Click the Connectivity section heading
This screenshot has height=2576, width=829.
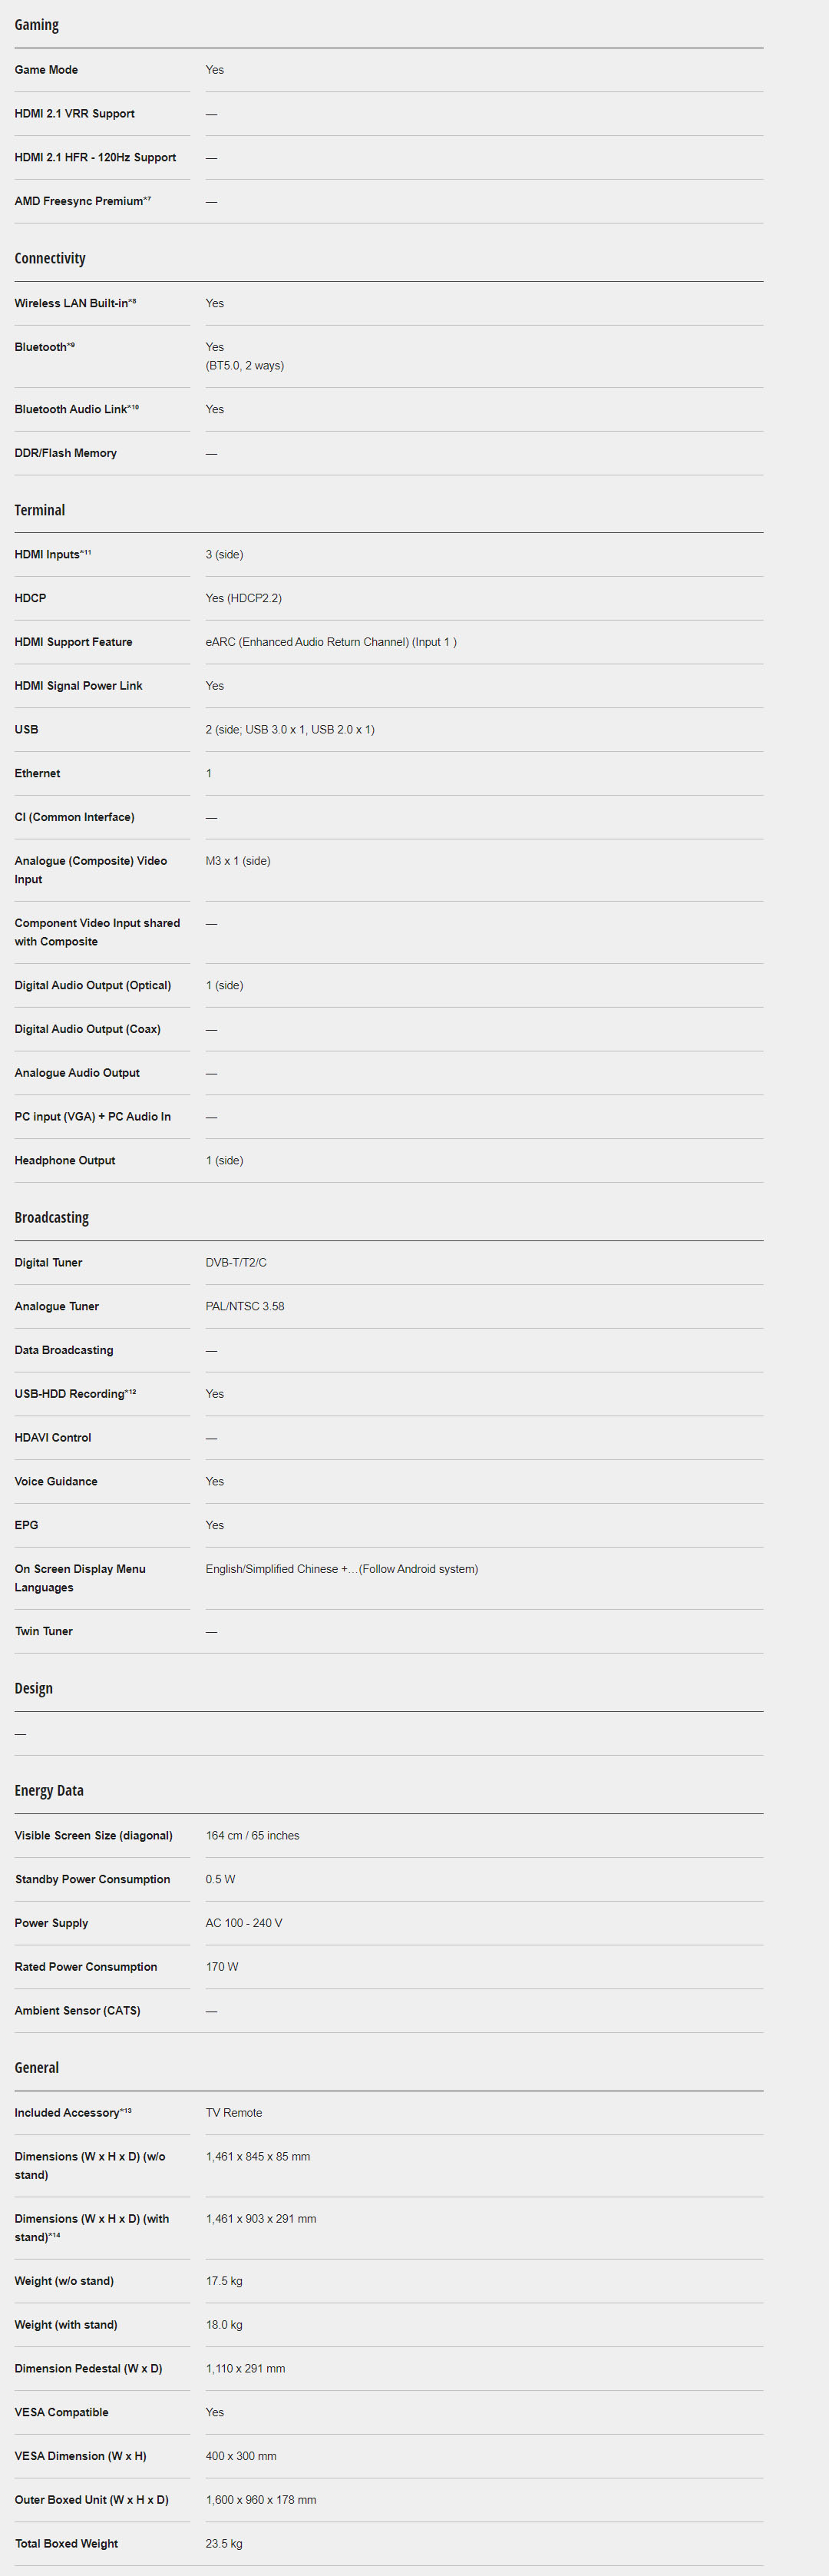pos(50,258)
